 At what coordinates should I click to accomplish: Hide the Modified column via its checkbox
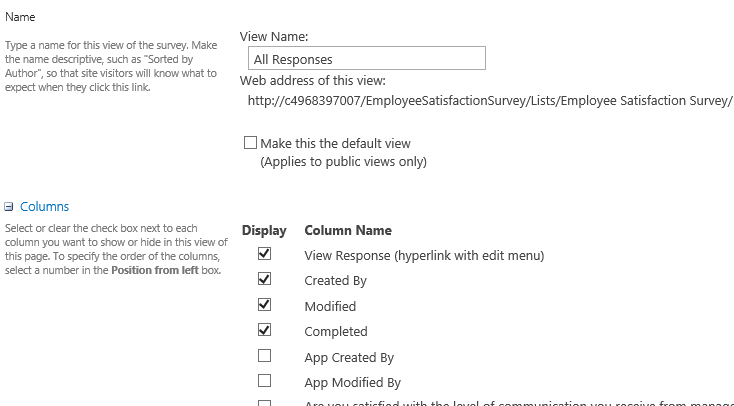coord(264,305)
